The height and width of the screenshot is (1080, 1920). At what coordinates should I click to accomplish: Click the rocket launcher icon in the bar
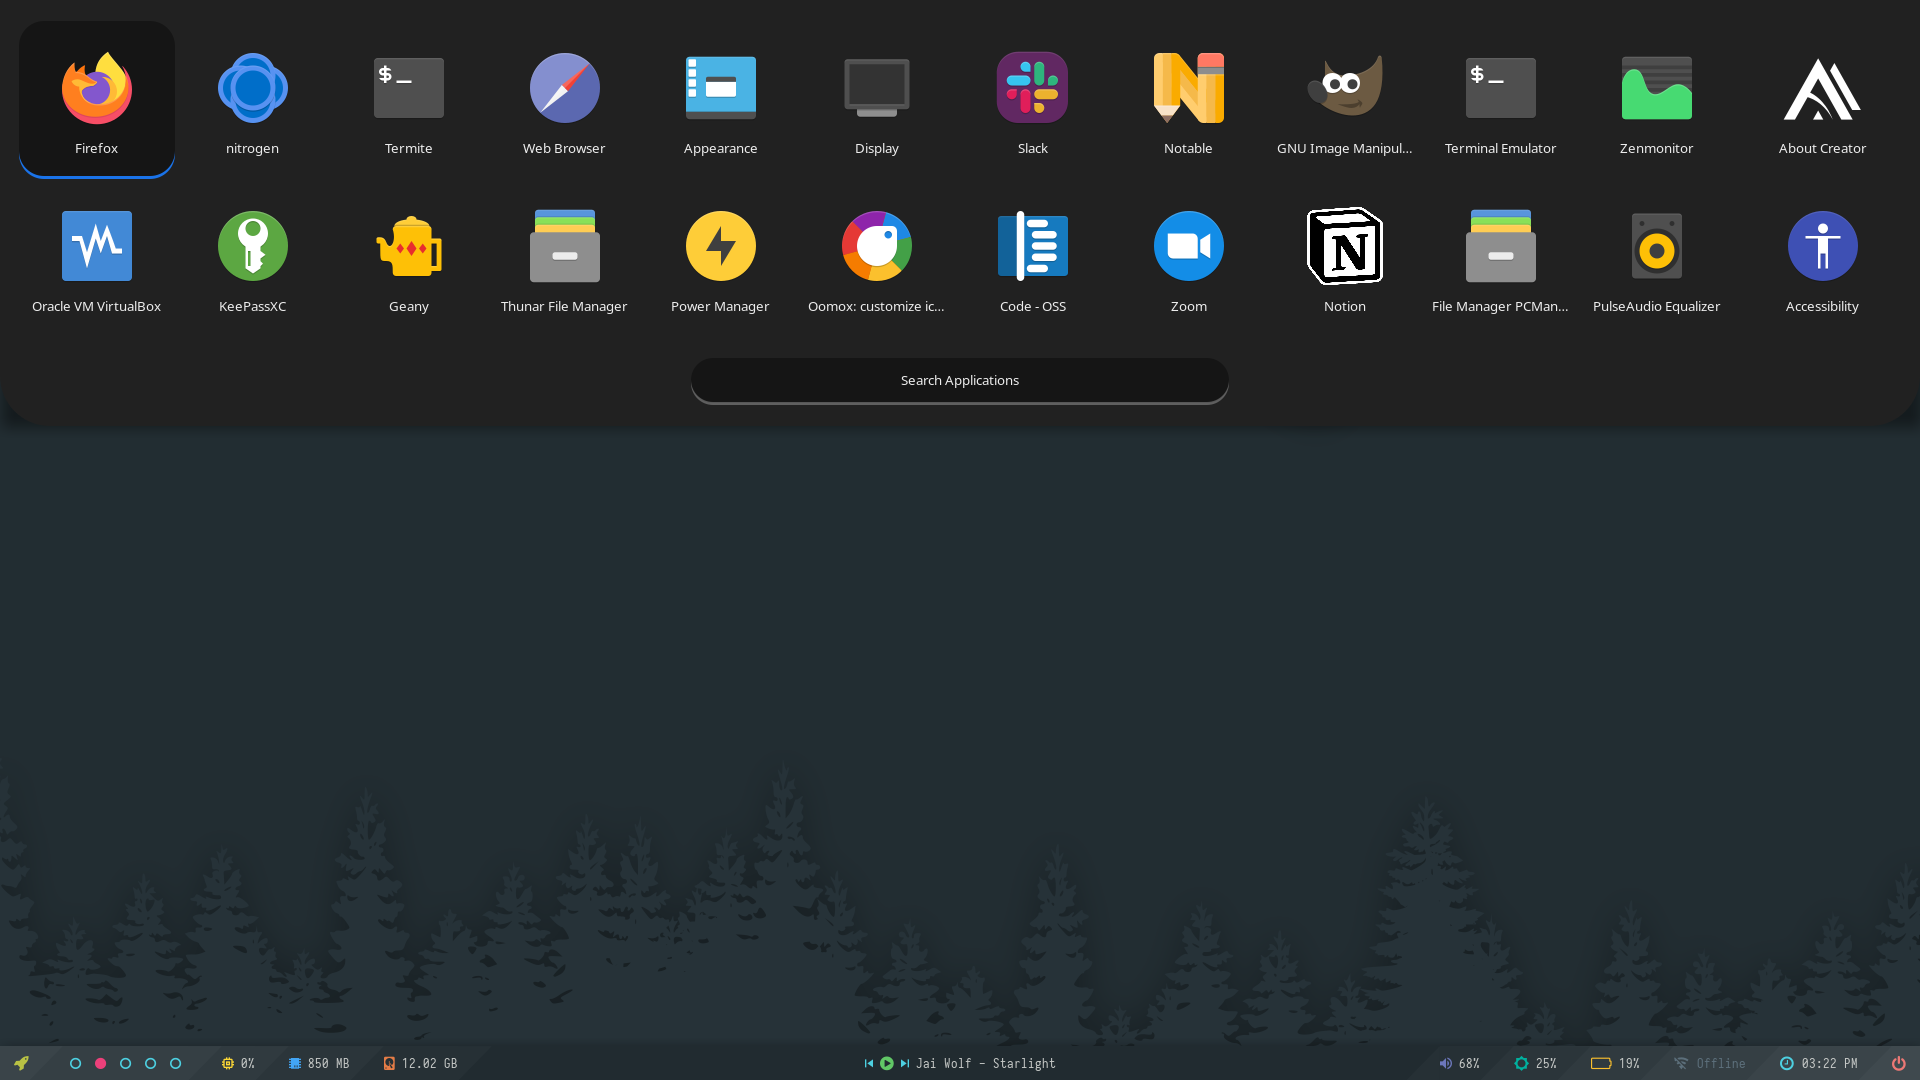21,1064
